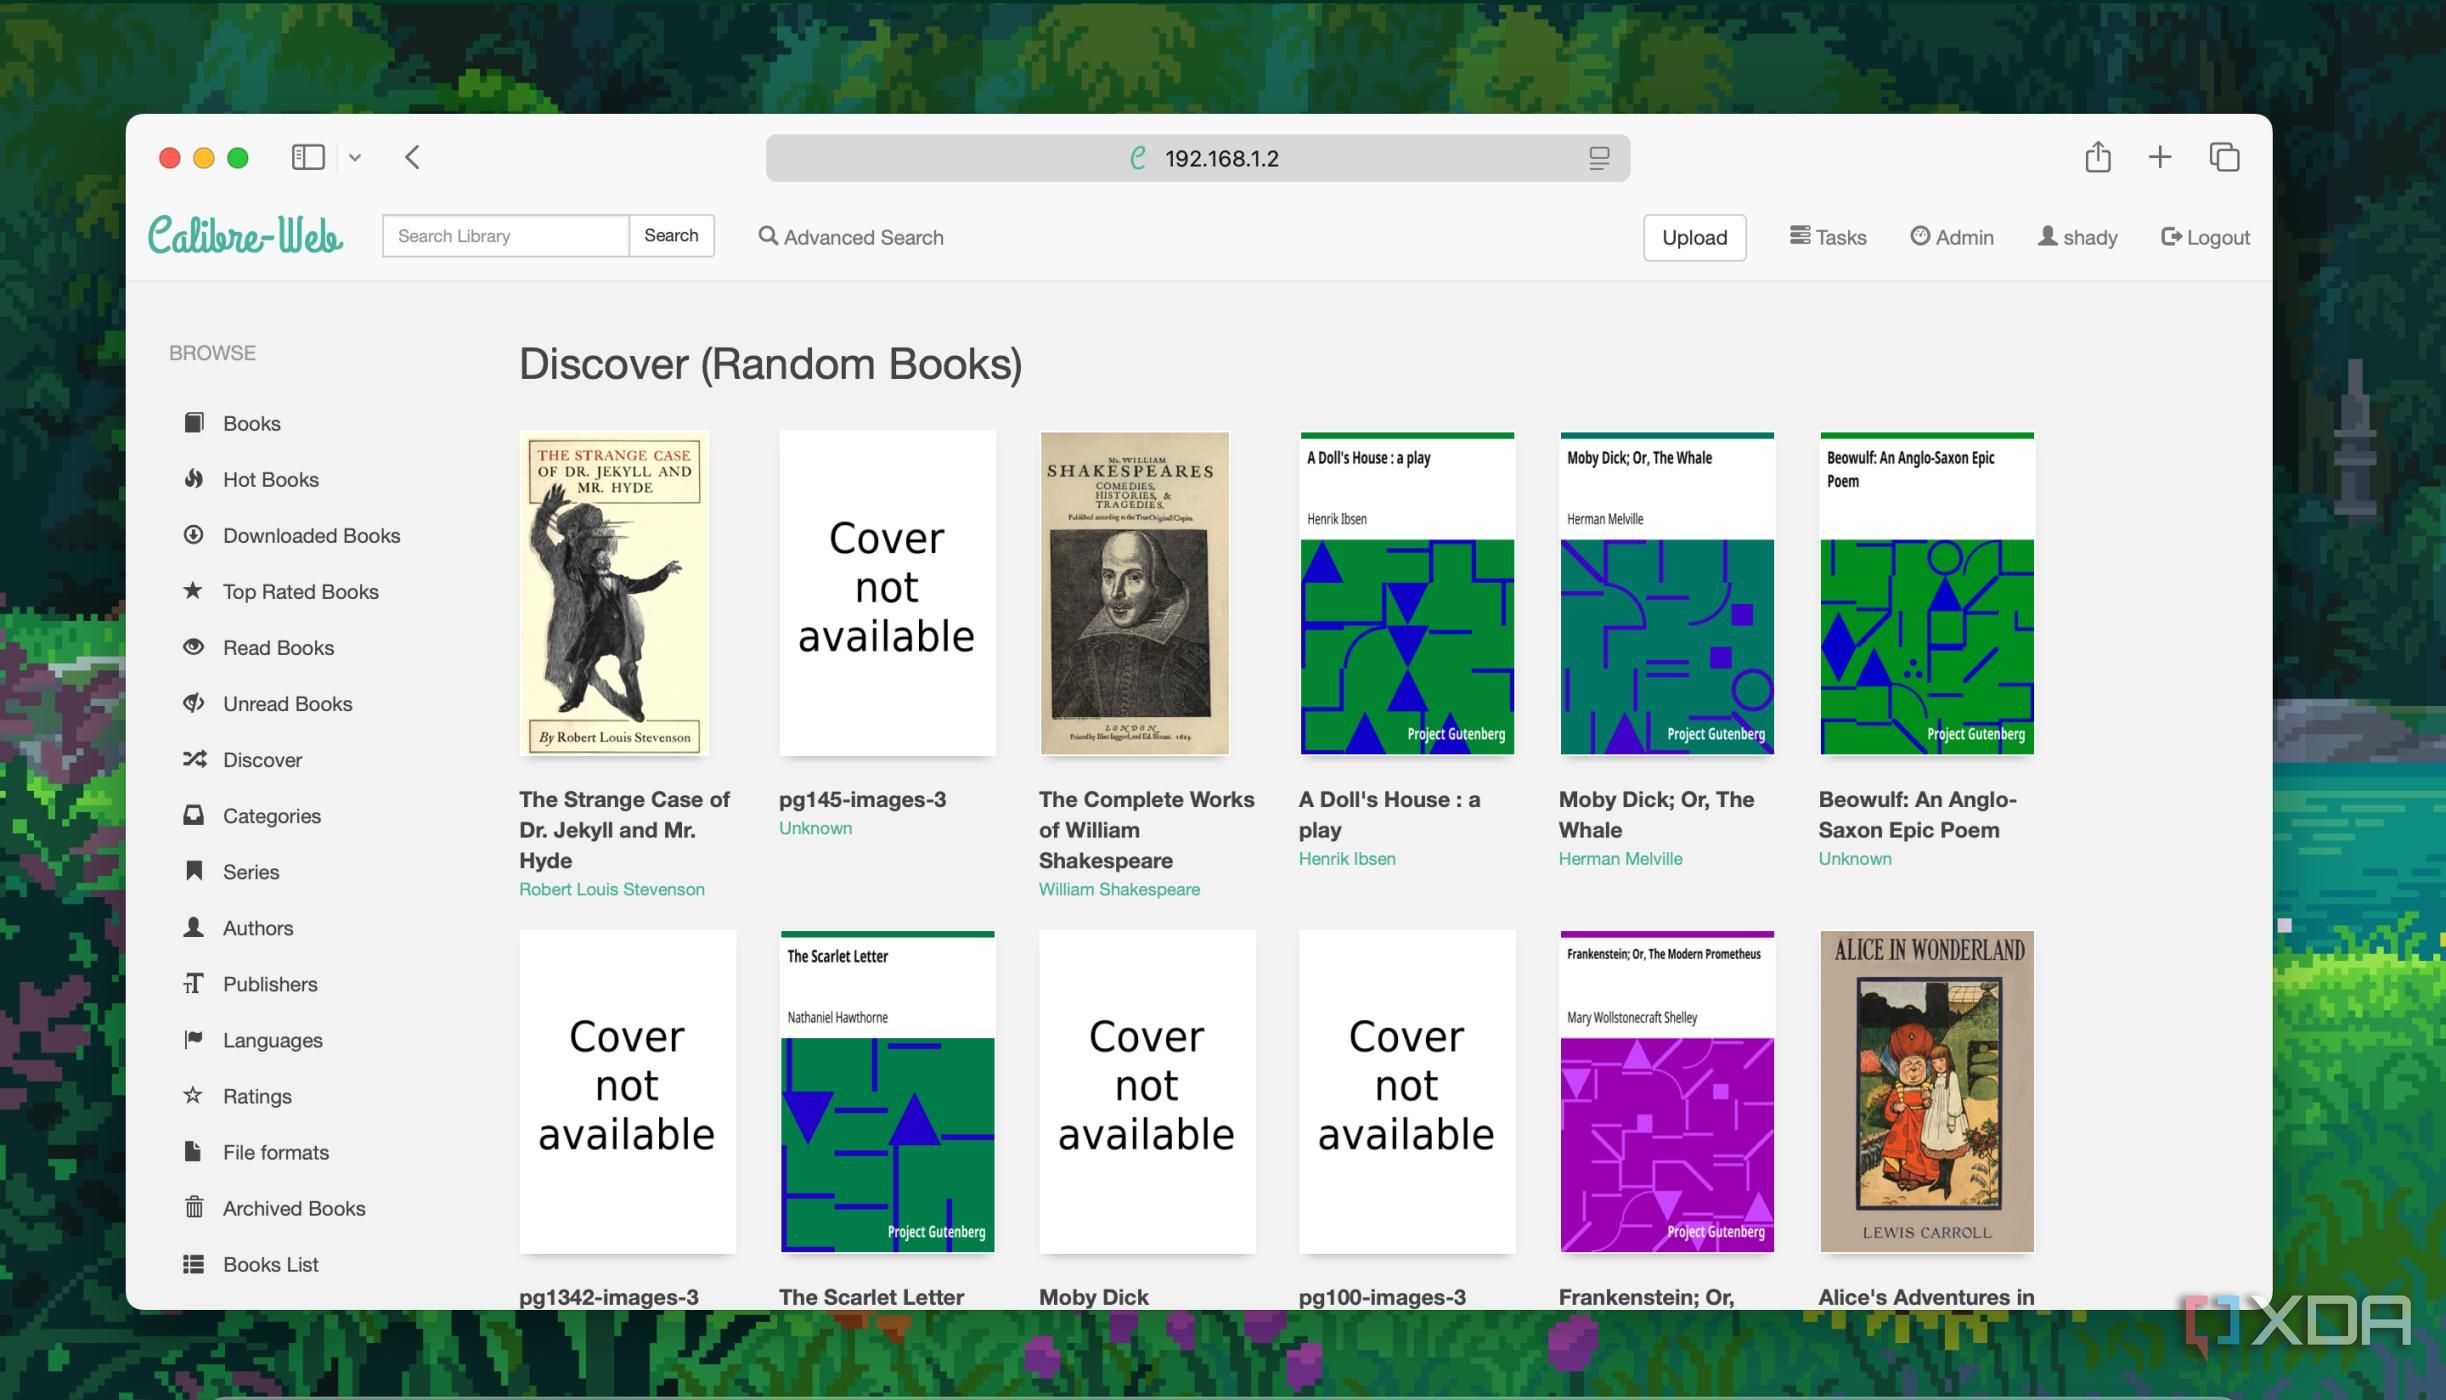Image resolution: width=2446 pixels, height=1400 pixels.
Task: Click the Publishers text icon
Action: coord(194,983)
